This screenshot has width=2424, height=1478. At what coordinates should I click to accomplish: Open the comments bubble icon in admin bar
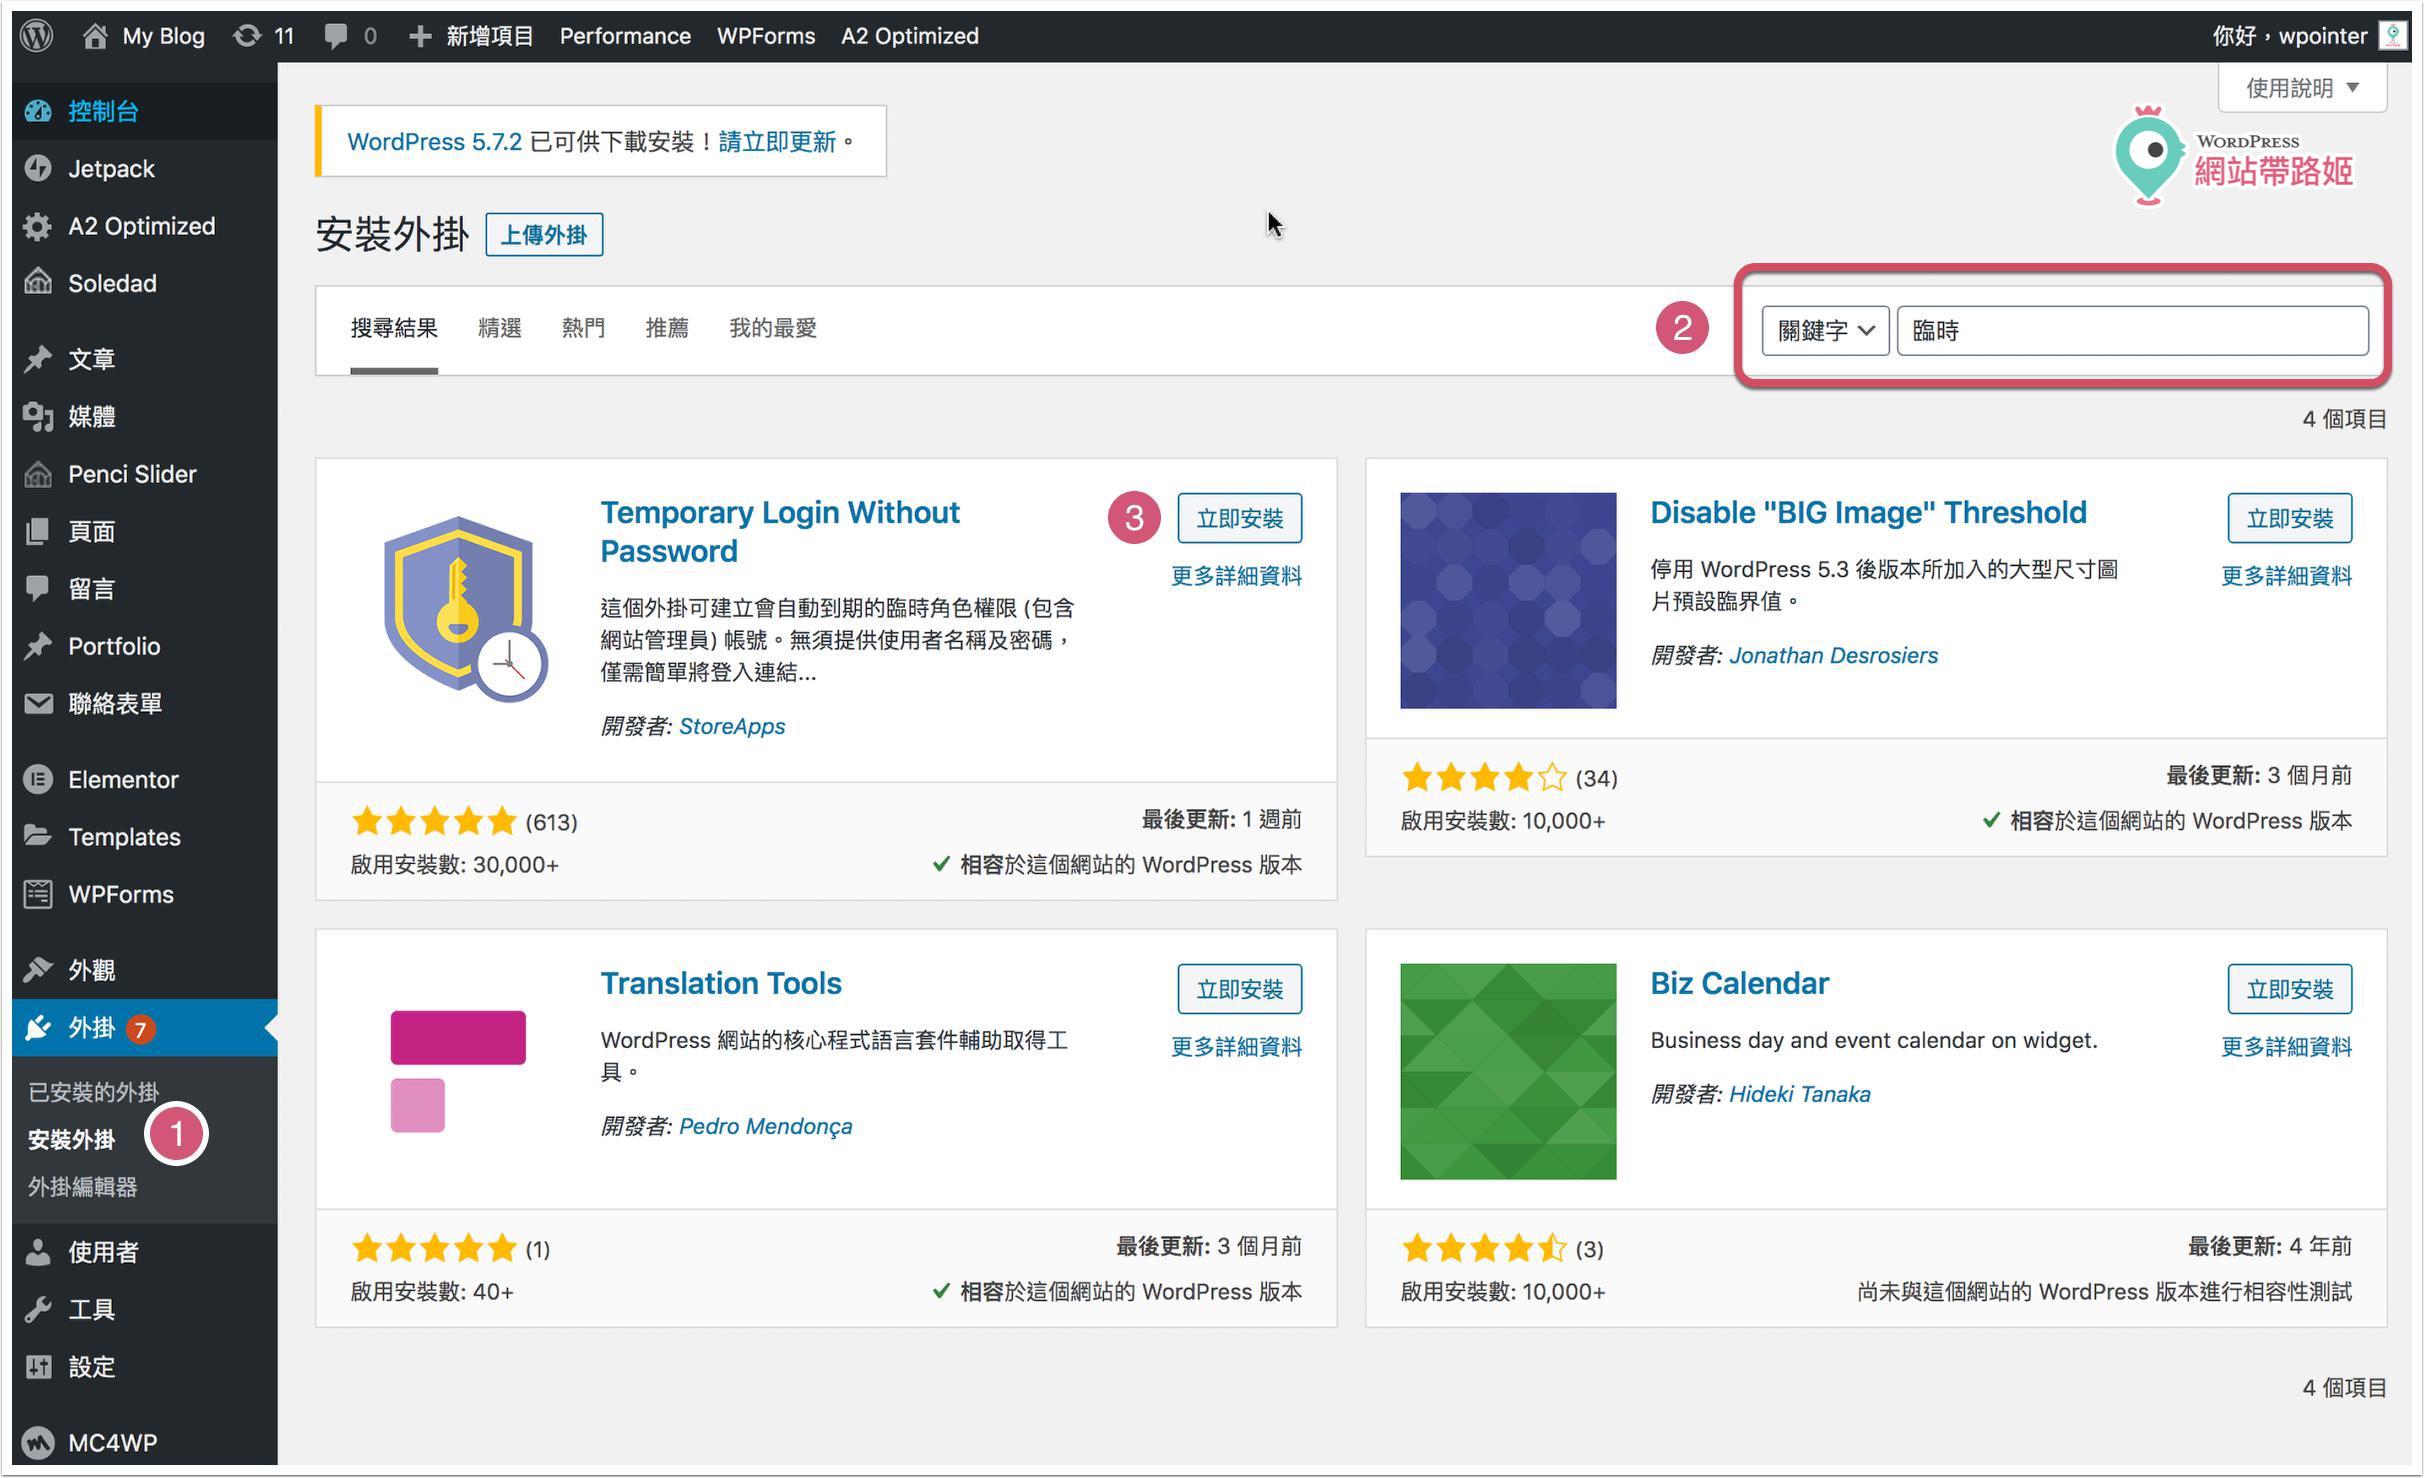336,36
